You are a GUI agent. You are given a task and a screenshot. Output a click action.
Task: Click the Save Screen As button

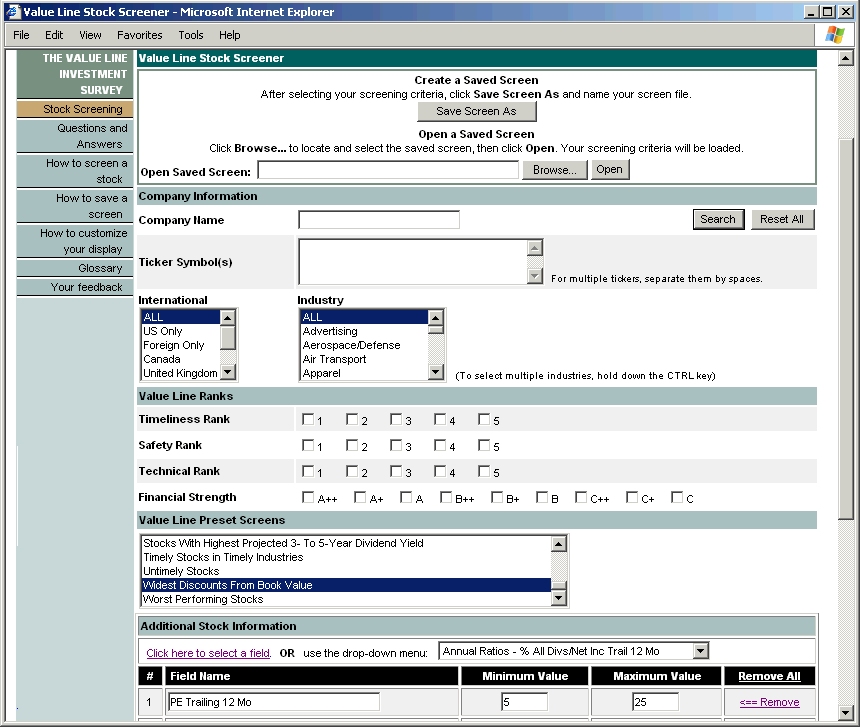pos(477,111)
